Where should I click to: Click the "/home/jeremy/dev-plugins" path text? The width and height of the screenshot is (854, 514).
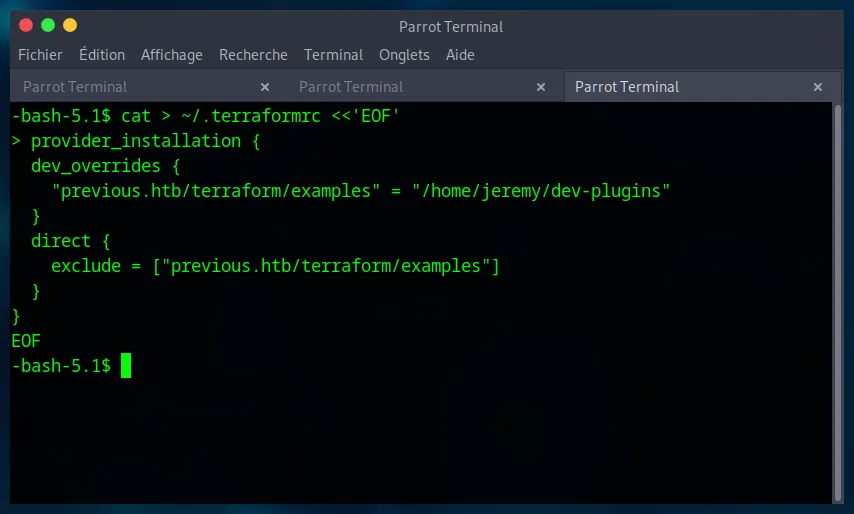[541, 191]
